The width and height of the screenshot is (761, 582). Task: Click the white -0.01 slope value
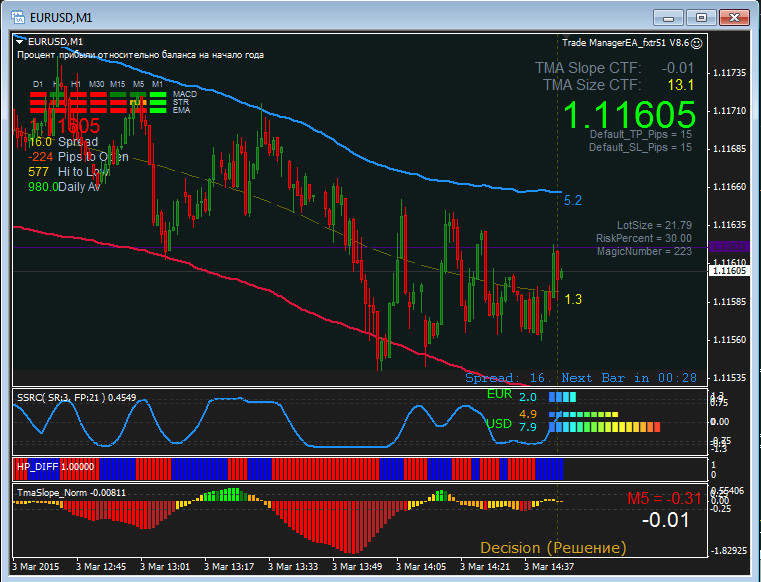pos(666,520)
